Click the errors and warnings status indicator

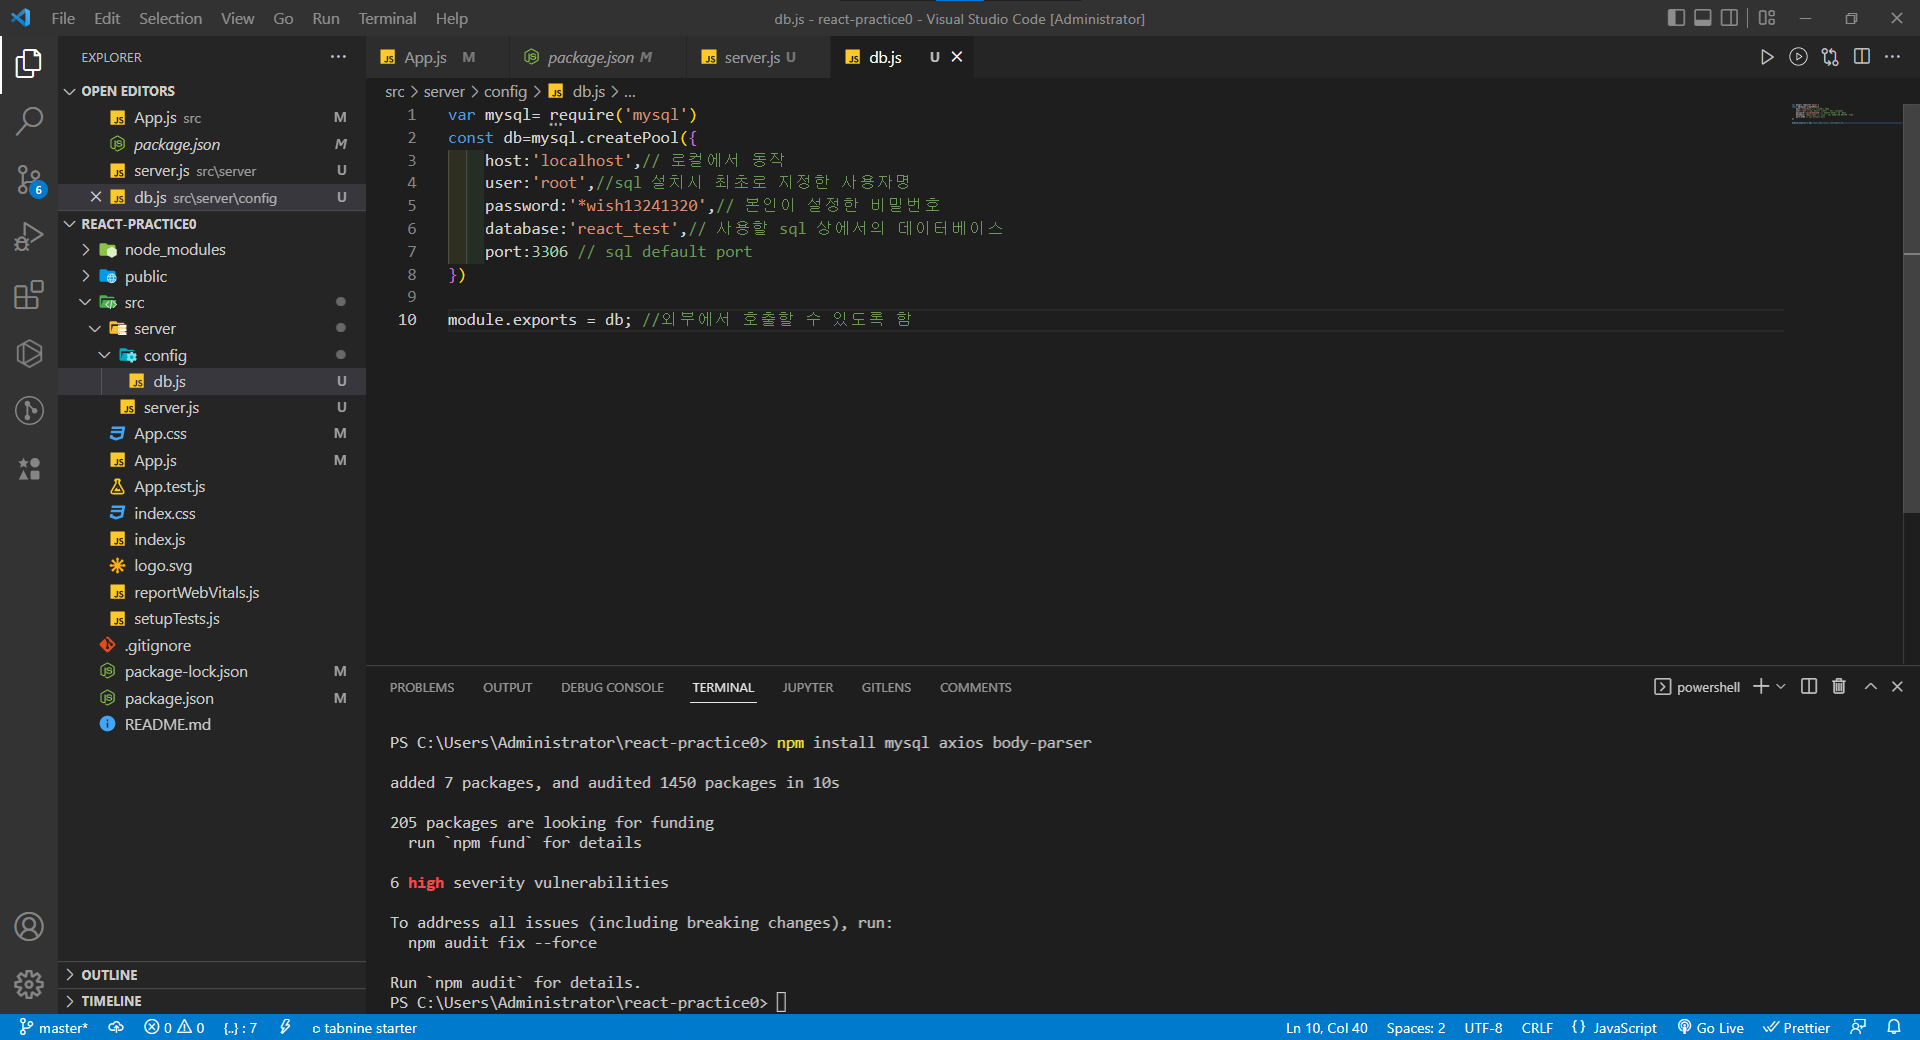coord(174,1027)
